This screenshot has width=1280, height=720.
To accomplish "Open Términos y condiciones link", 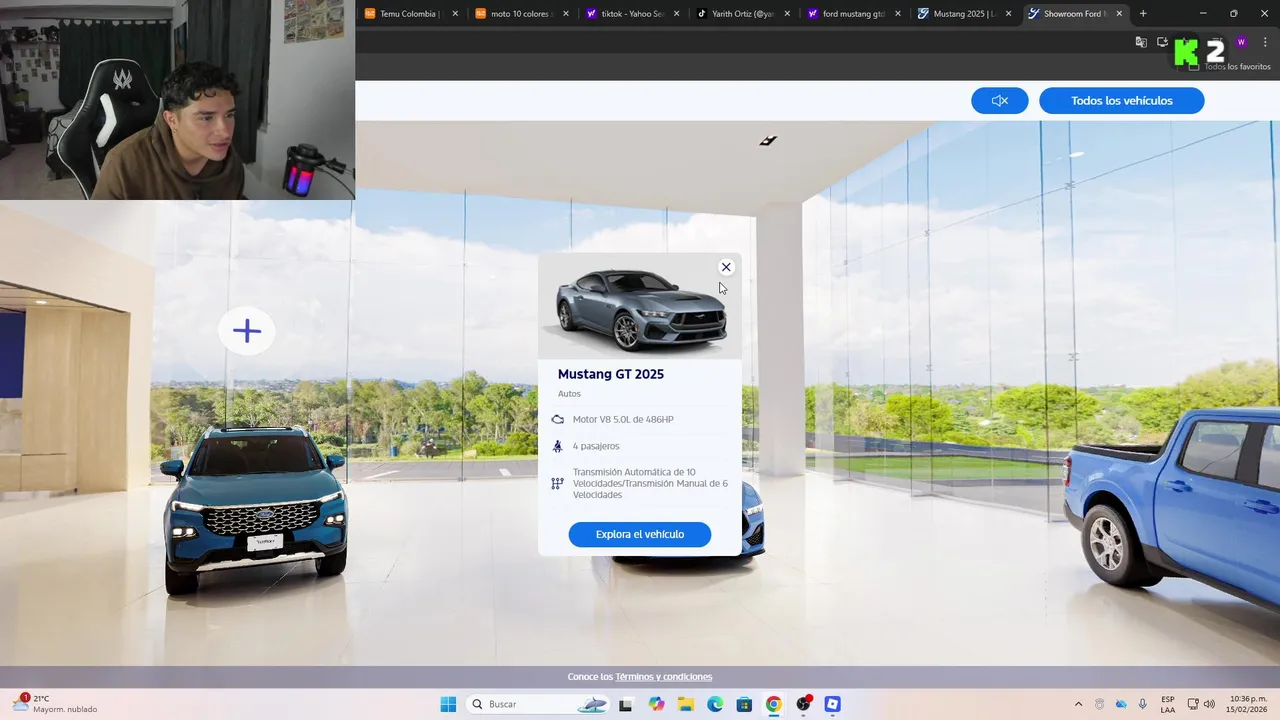I will [664, 677].
